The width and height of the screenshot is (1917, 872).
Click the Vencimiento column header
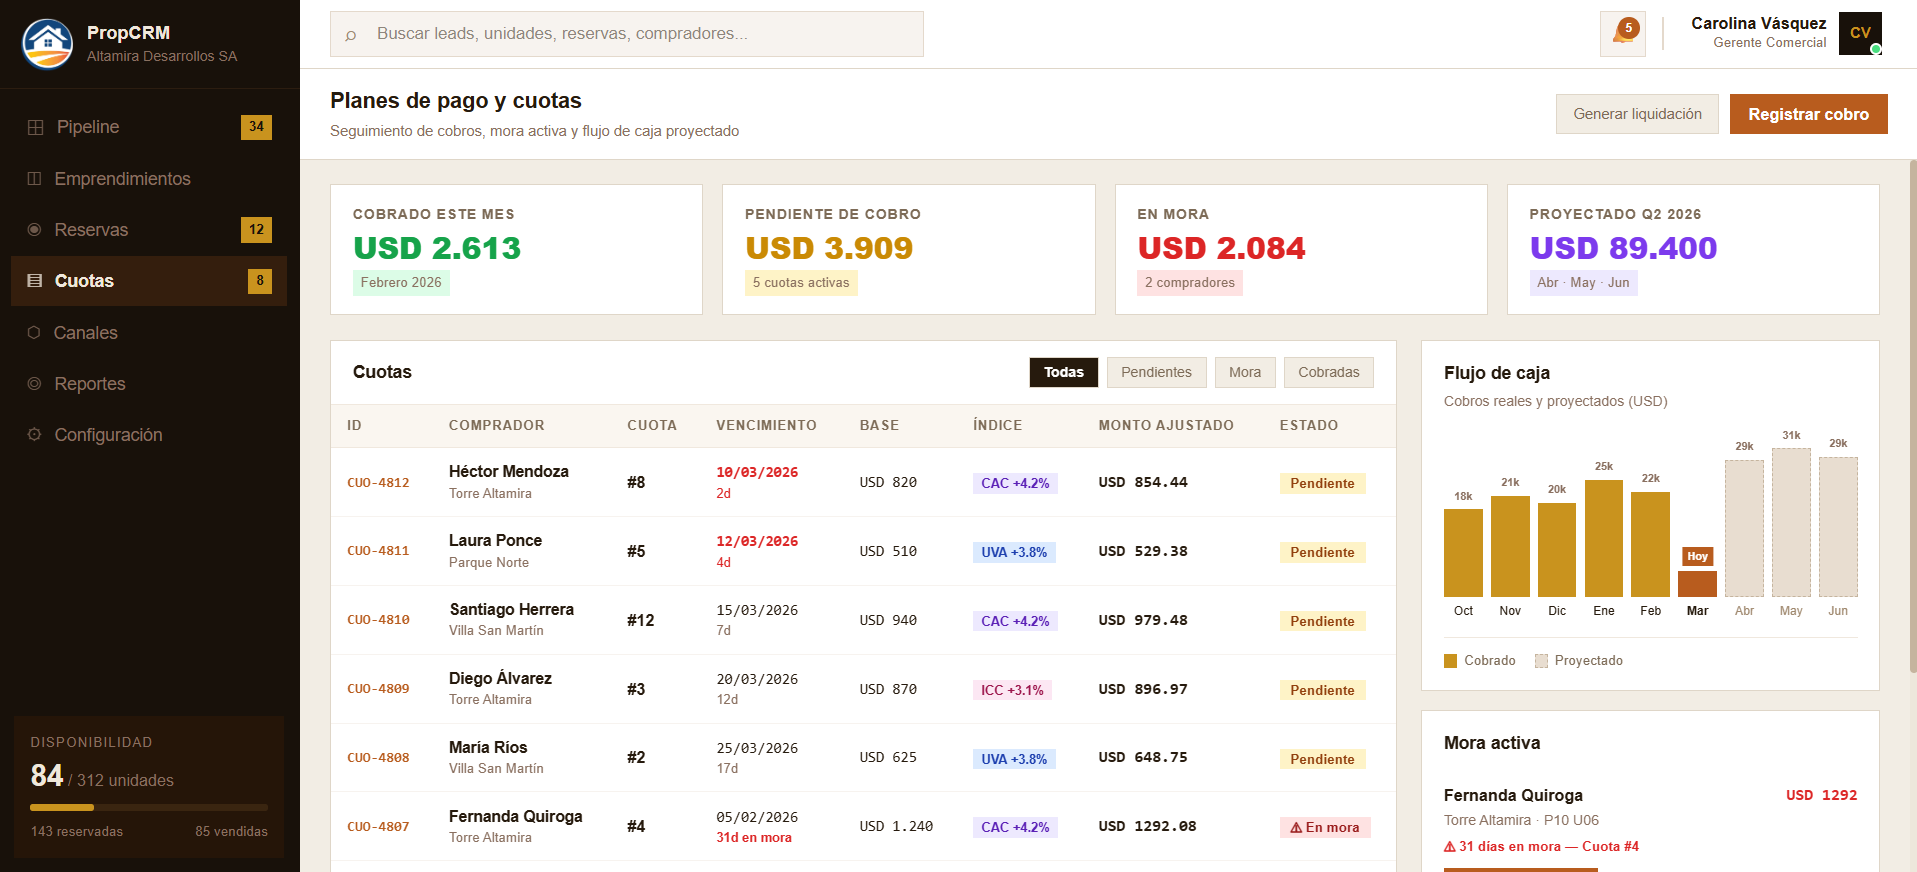(766, 425)
